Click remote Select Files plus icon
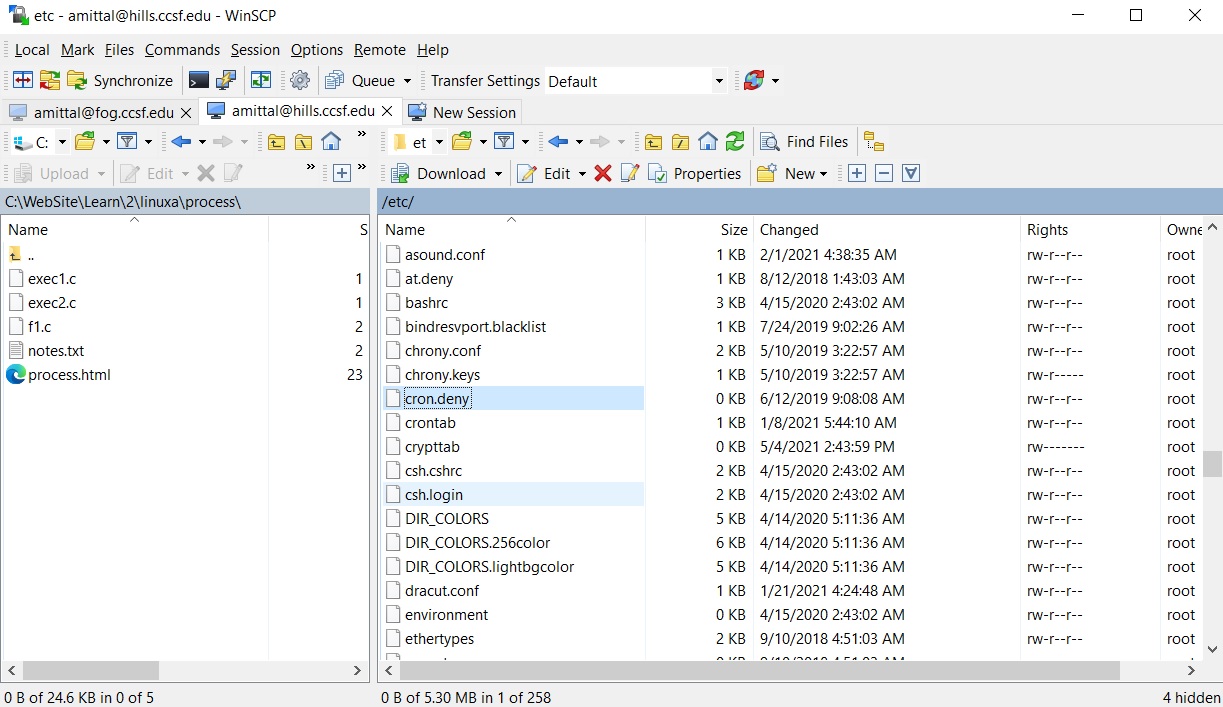This screenshot has width=1223, height=707. click(x=857, y=174)
